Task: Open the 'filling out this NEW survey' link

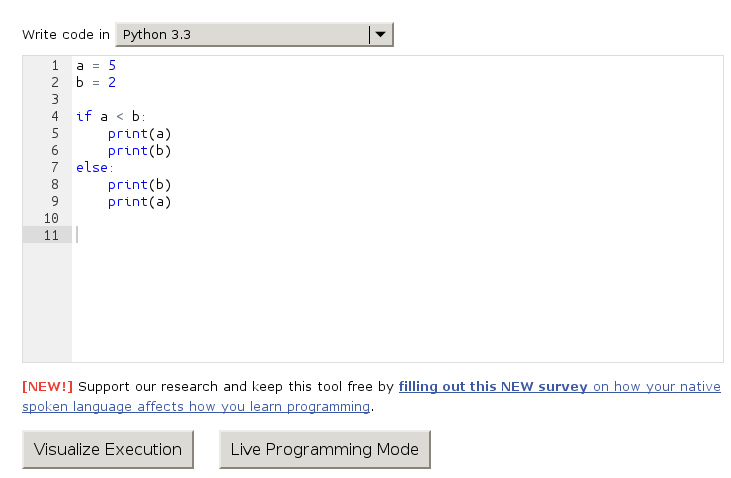Action: [494, 387]
